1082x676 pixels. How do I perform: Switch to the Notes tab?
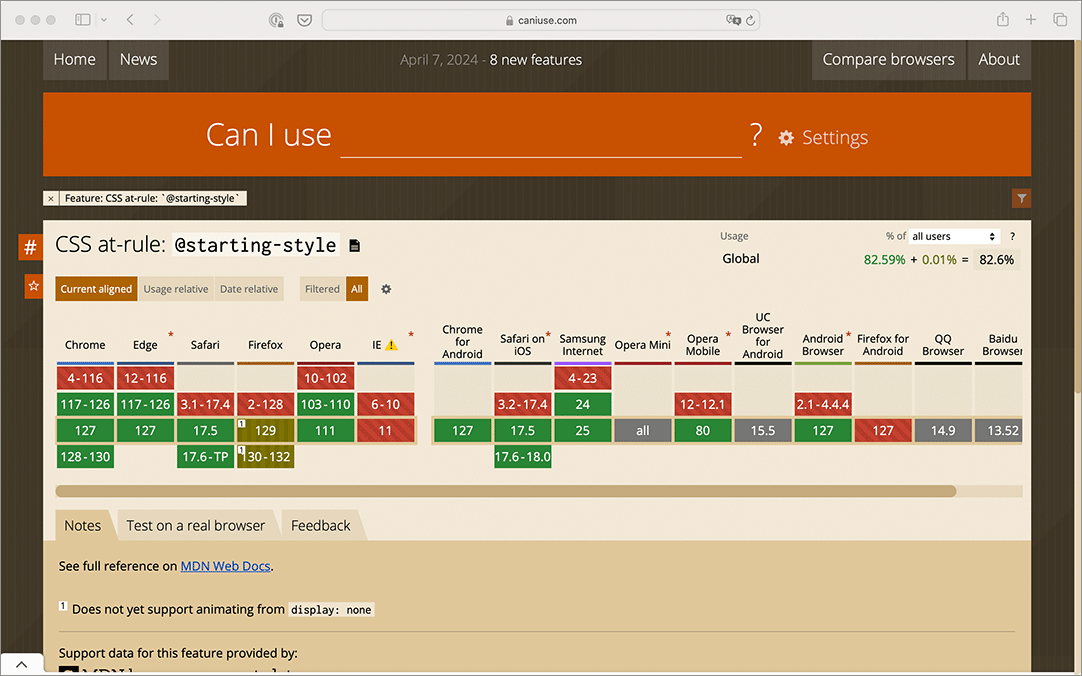point(83,526)
